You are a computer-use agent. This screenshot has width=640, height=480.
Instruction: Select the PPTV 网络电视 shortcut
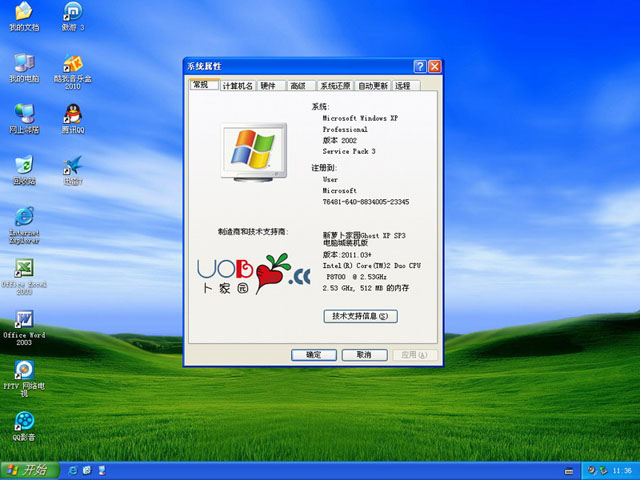point(24,379)
